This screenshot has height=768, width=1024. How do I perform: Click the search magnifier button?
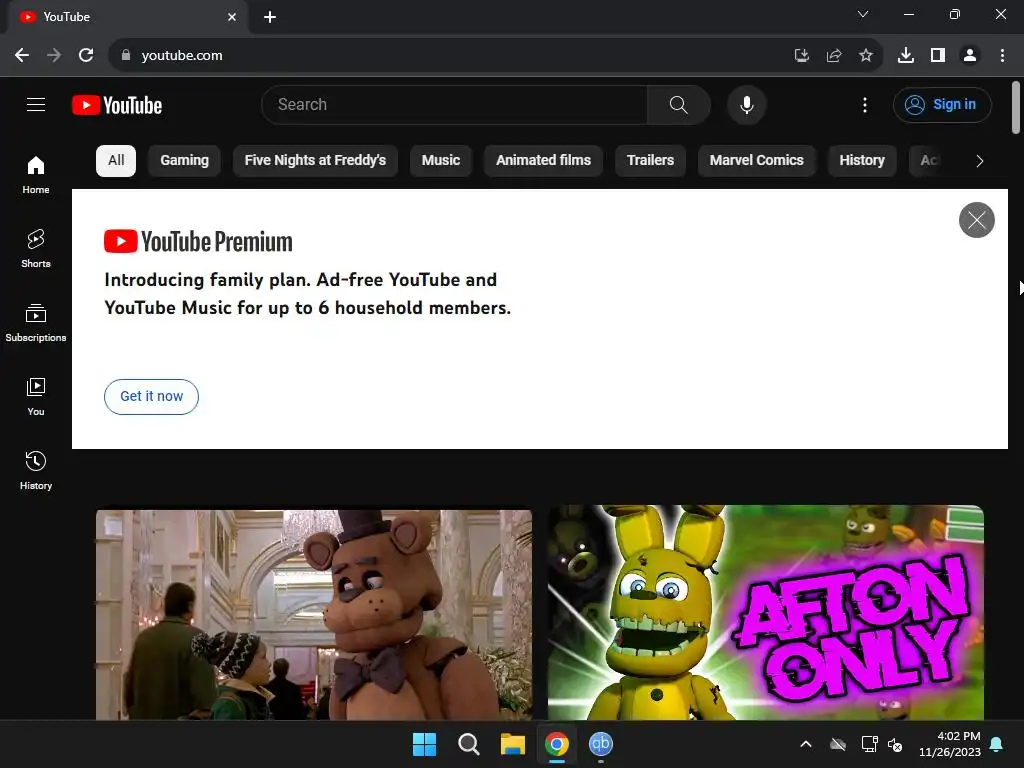679,104
